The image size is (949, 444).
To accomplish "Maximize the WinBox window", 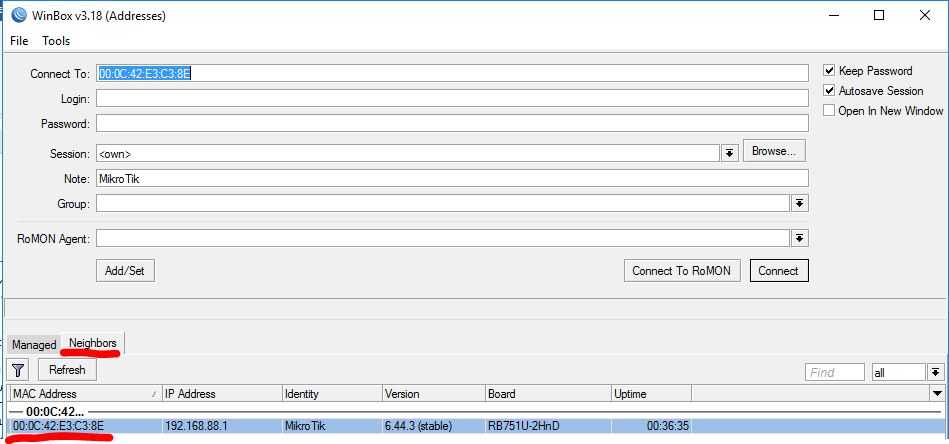I will 879,16.
